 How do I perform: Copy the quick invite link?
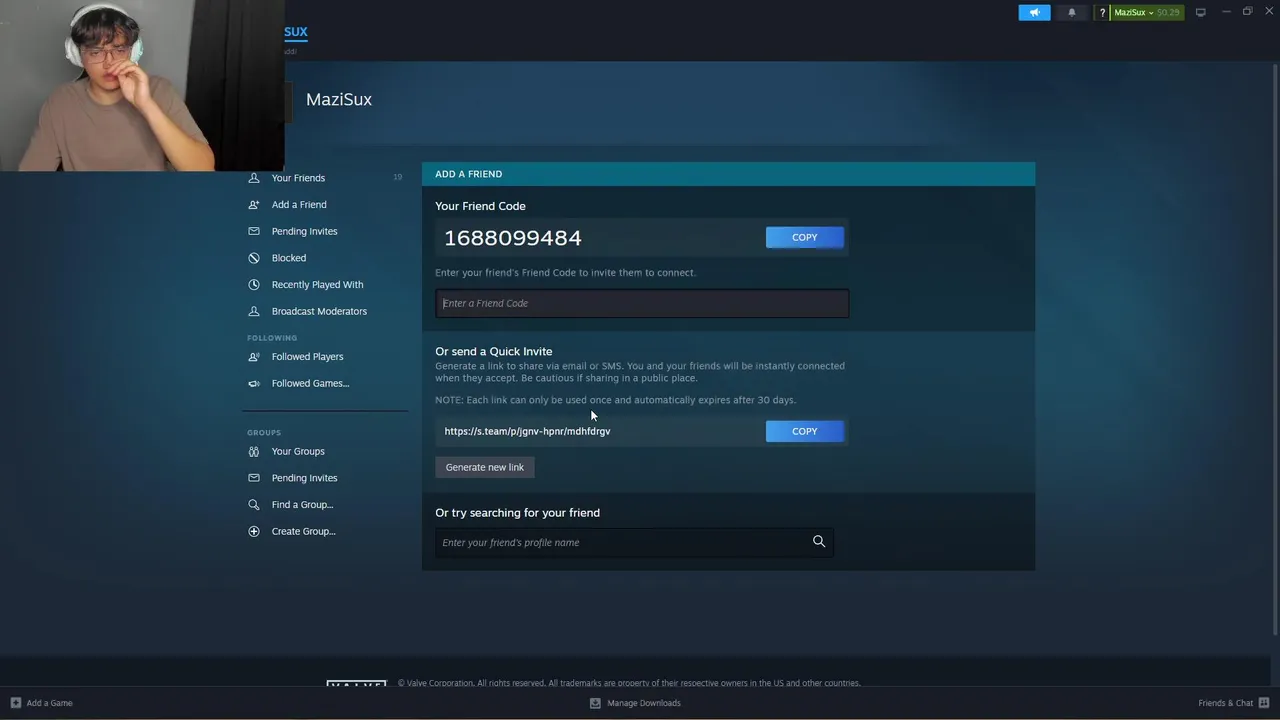(805, 431)
